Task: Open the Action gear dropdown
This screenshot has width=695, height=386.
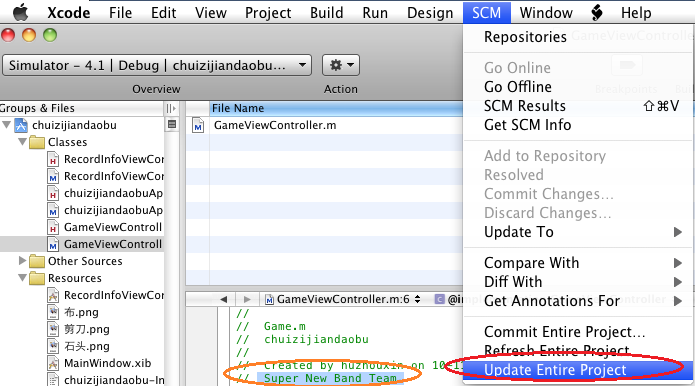Action: 340,66
